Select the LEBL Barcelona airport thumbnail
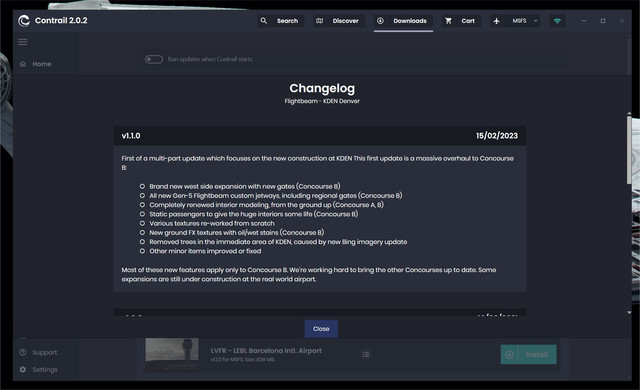 (172, 355)
